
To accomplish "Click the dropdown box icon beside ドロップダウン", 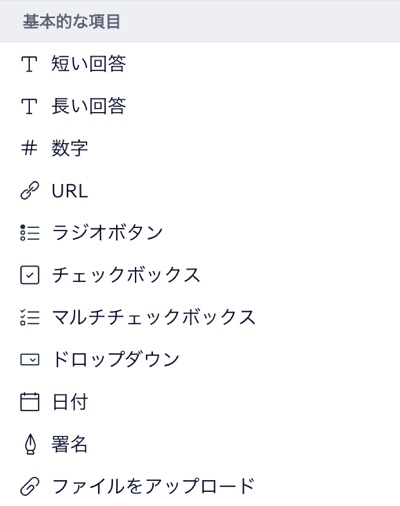I will point(30,360).
